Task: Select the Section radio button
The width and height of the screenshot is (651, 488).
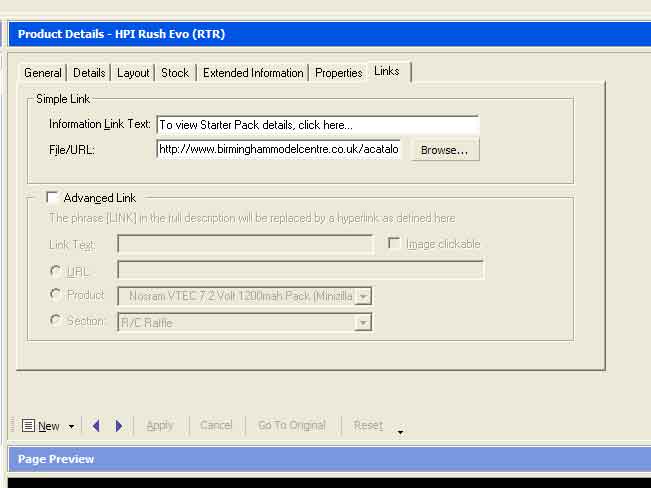Action: click(55, 321)
